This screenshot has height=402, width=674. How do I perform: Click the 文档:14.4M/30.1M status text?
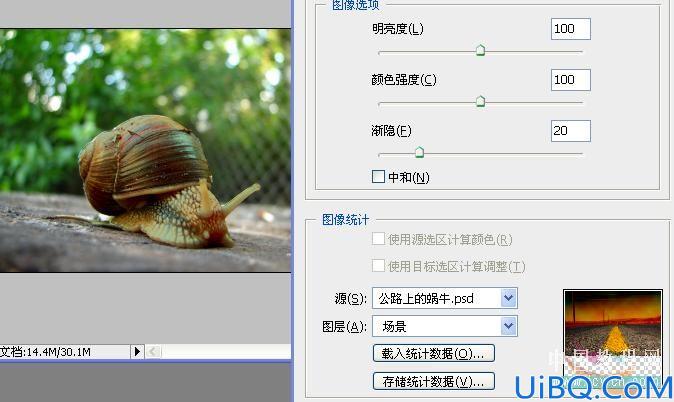click(46, 352)
